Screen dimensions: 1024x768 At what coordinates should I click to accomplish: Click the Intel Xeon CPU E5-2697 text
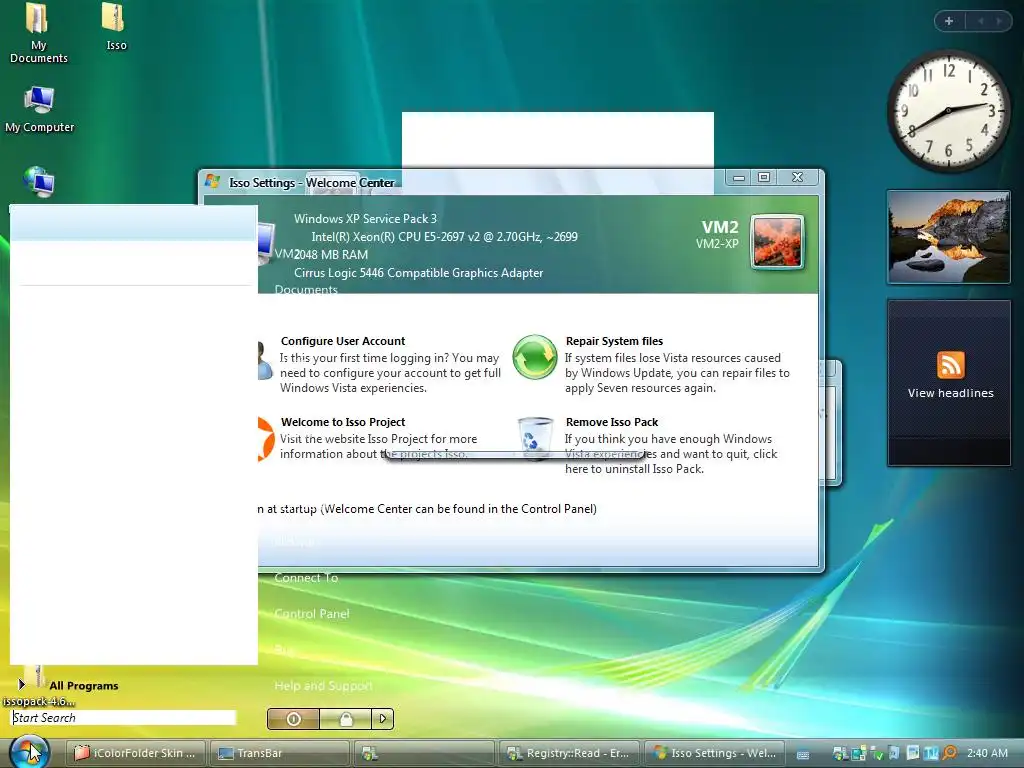[x=444, y=237]
